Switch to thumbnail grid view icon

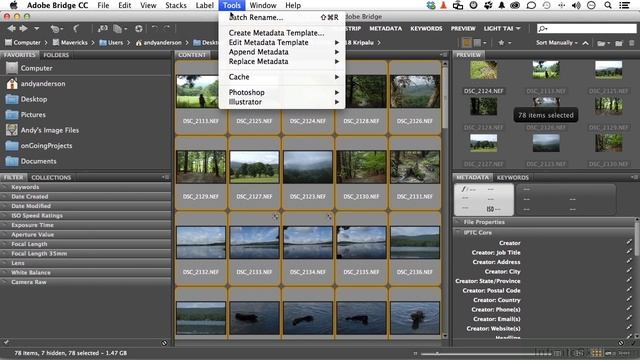pos(597,353)
